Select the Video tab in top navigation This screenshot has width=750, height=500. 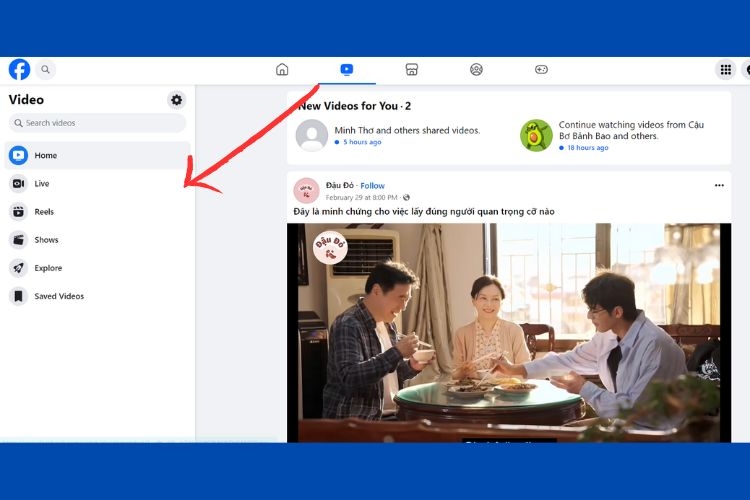click(347, 69)
